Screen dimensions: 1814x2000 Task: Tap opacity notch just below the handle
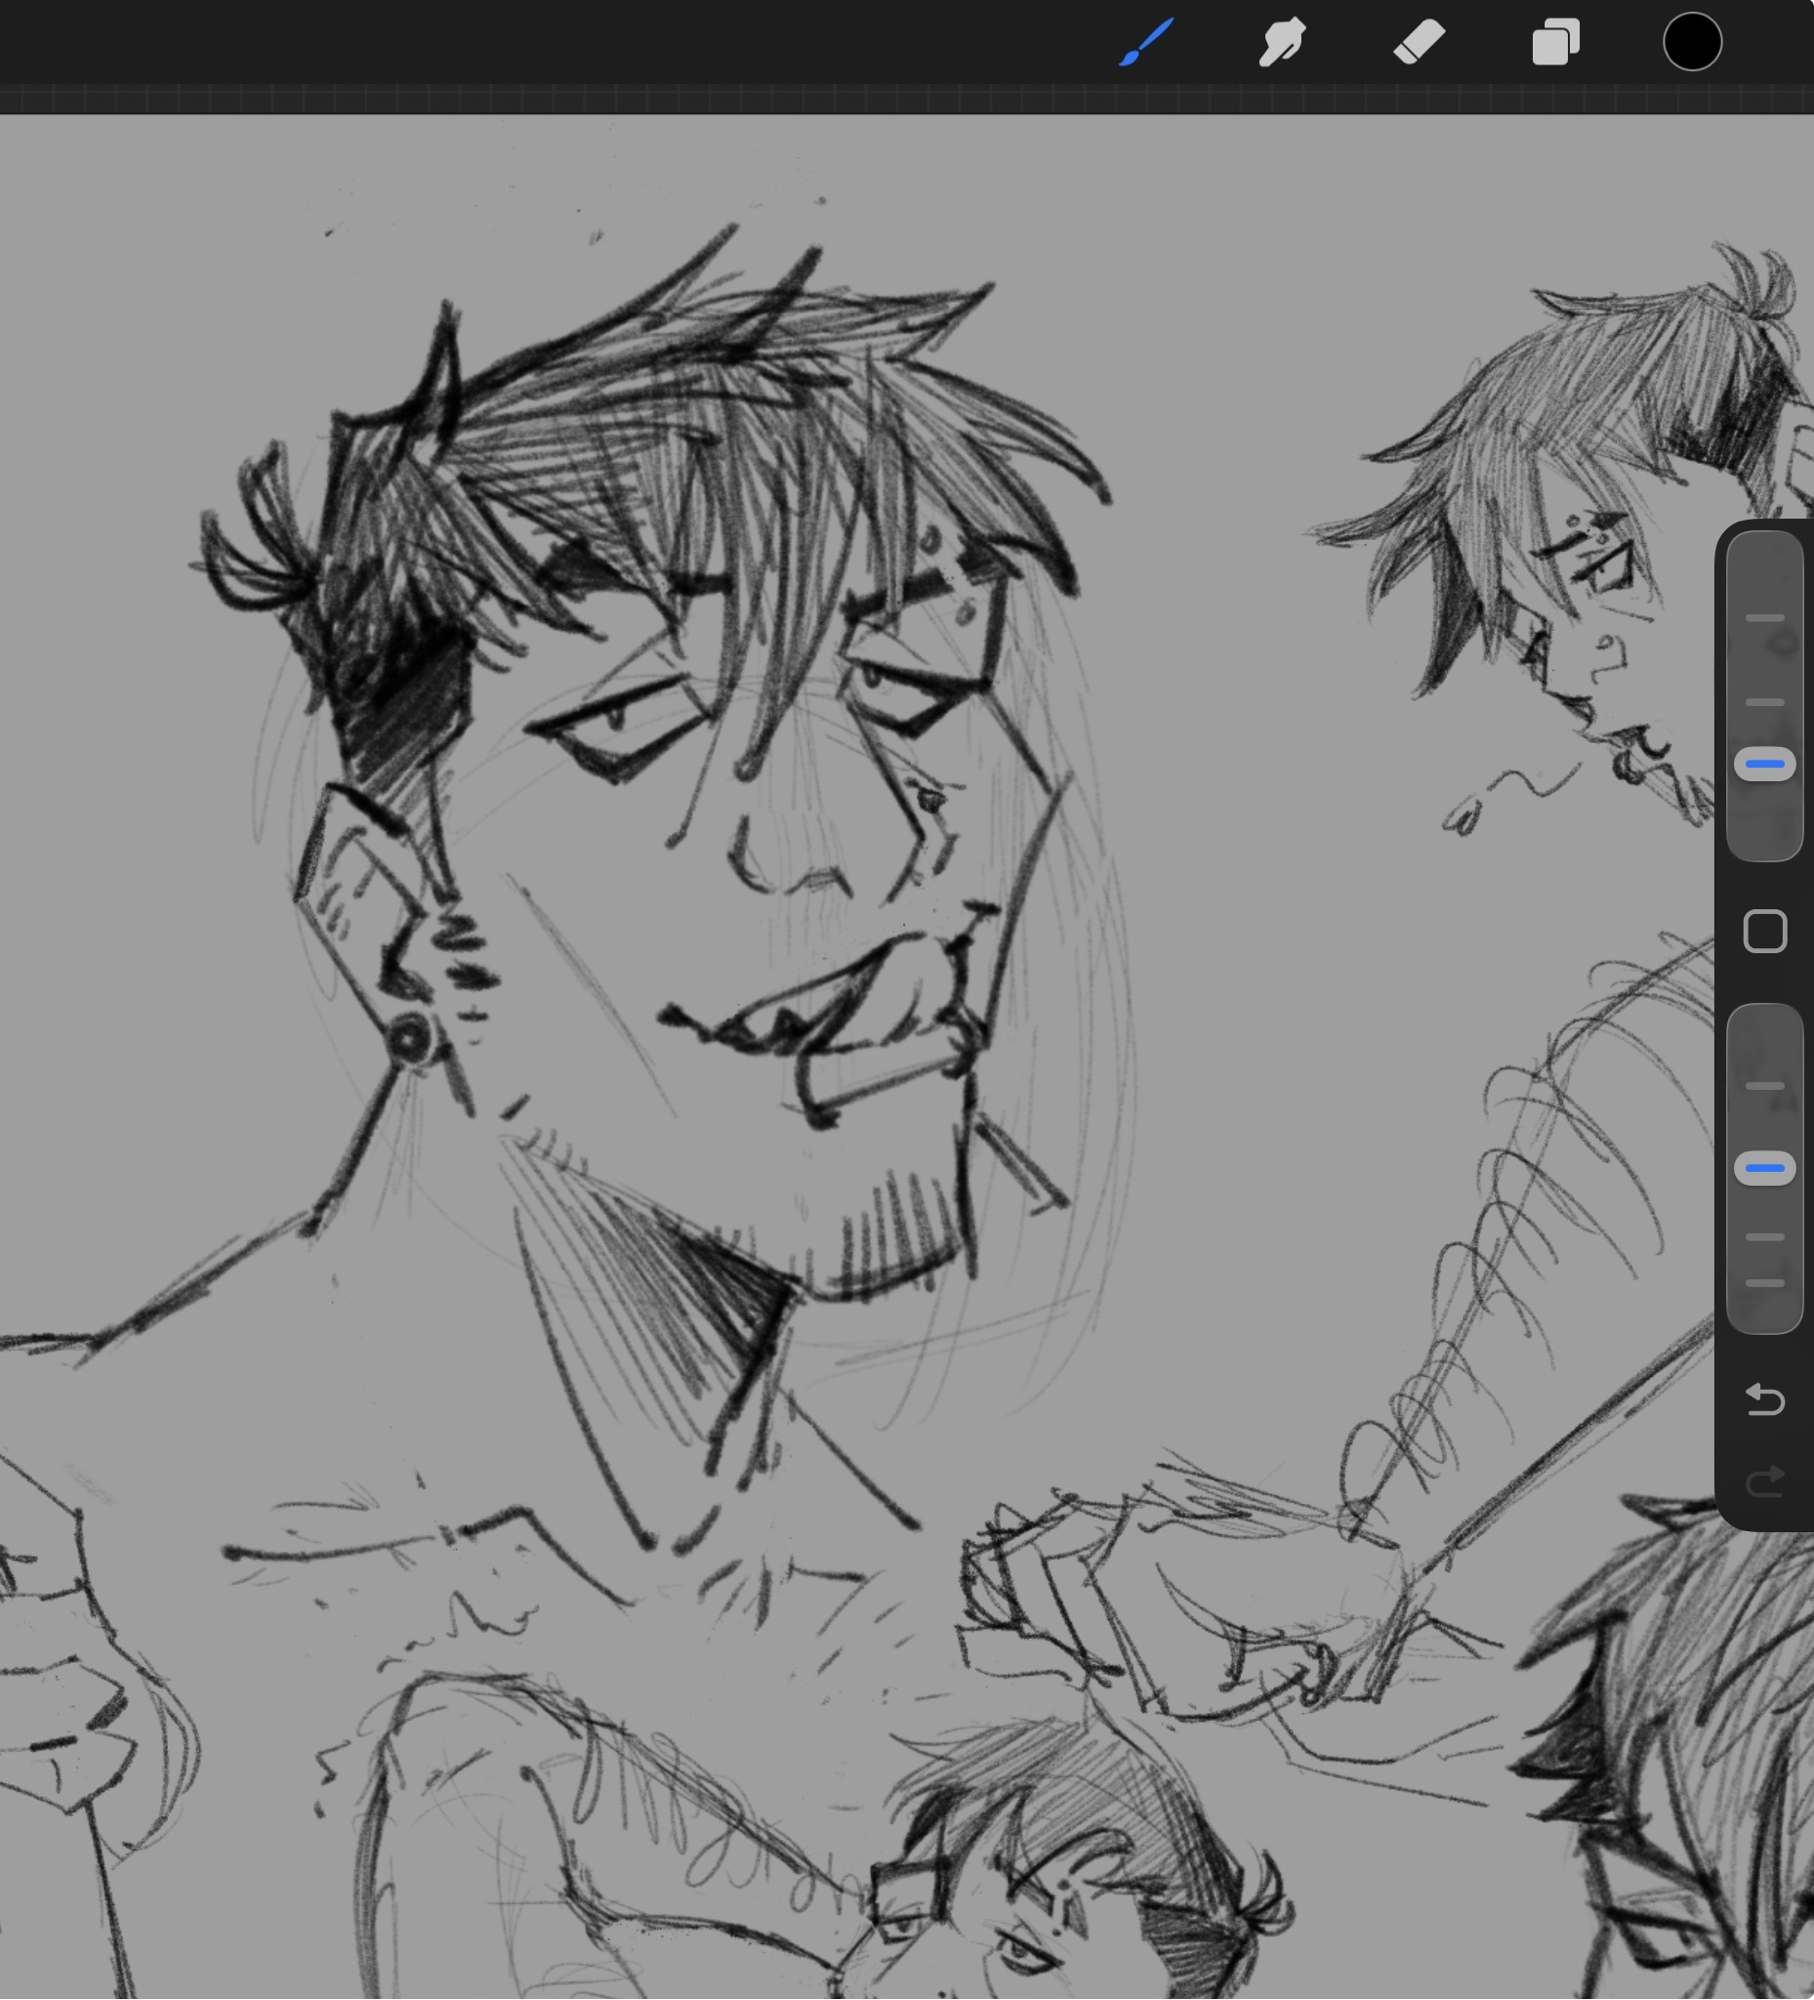pos(1764,1237)
